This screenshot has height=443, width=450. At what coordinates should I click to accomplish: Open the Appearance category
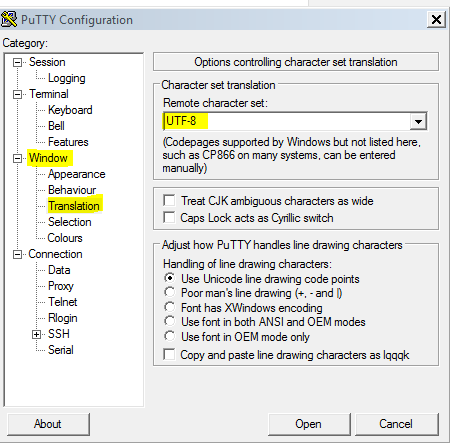point(77,174)
